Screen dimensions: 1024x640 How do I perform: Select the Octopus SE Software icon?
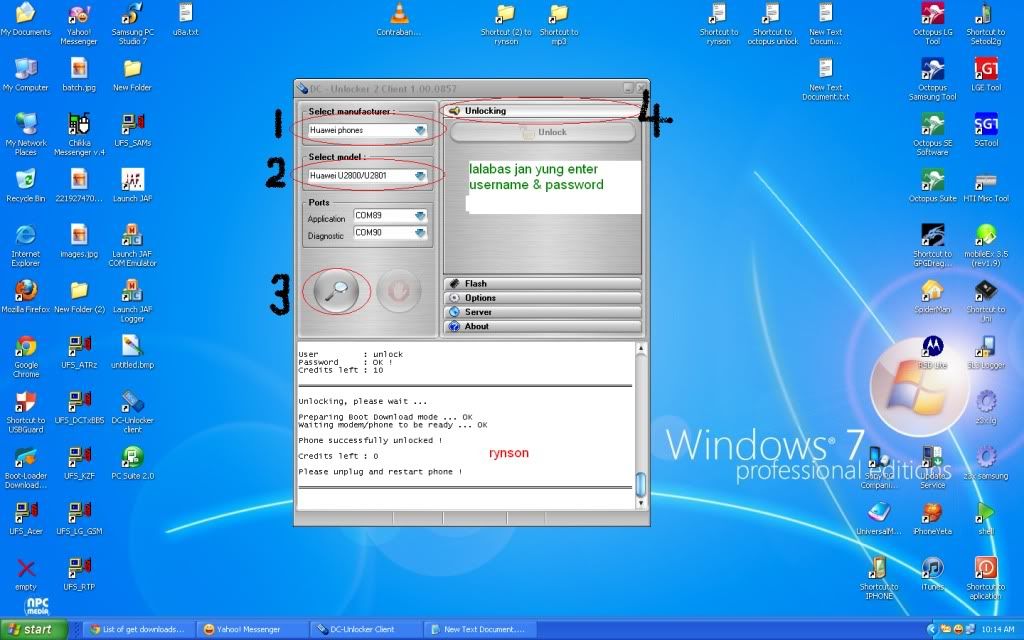933,135
